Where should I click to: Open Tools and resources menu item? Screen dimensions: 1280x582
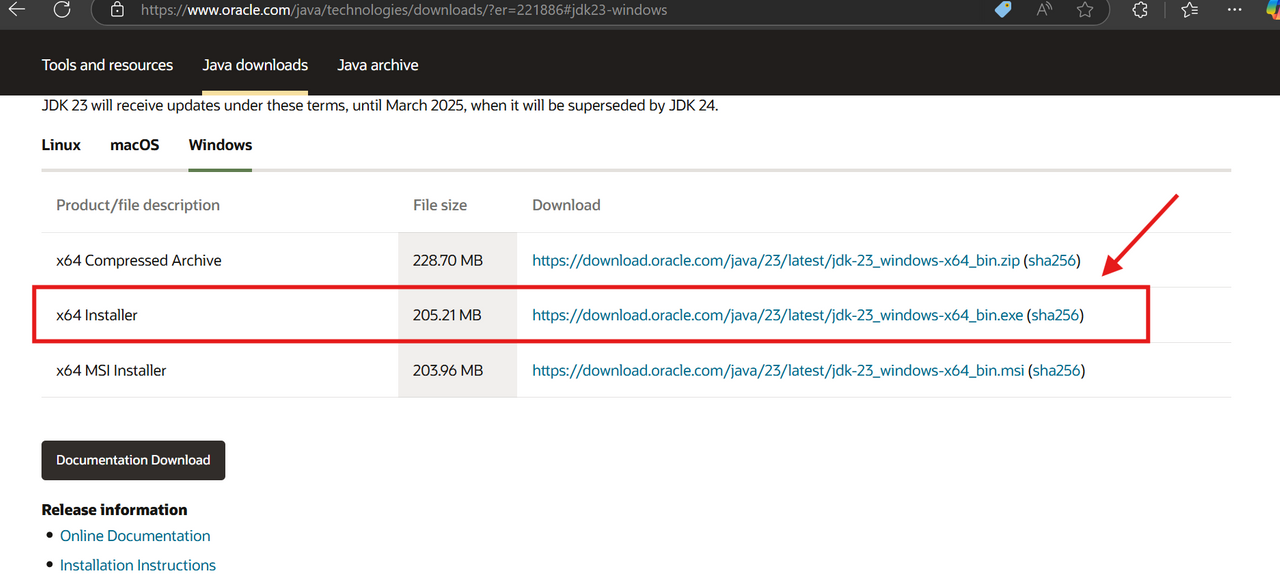point(107,65)
